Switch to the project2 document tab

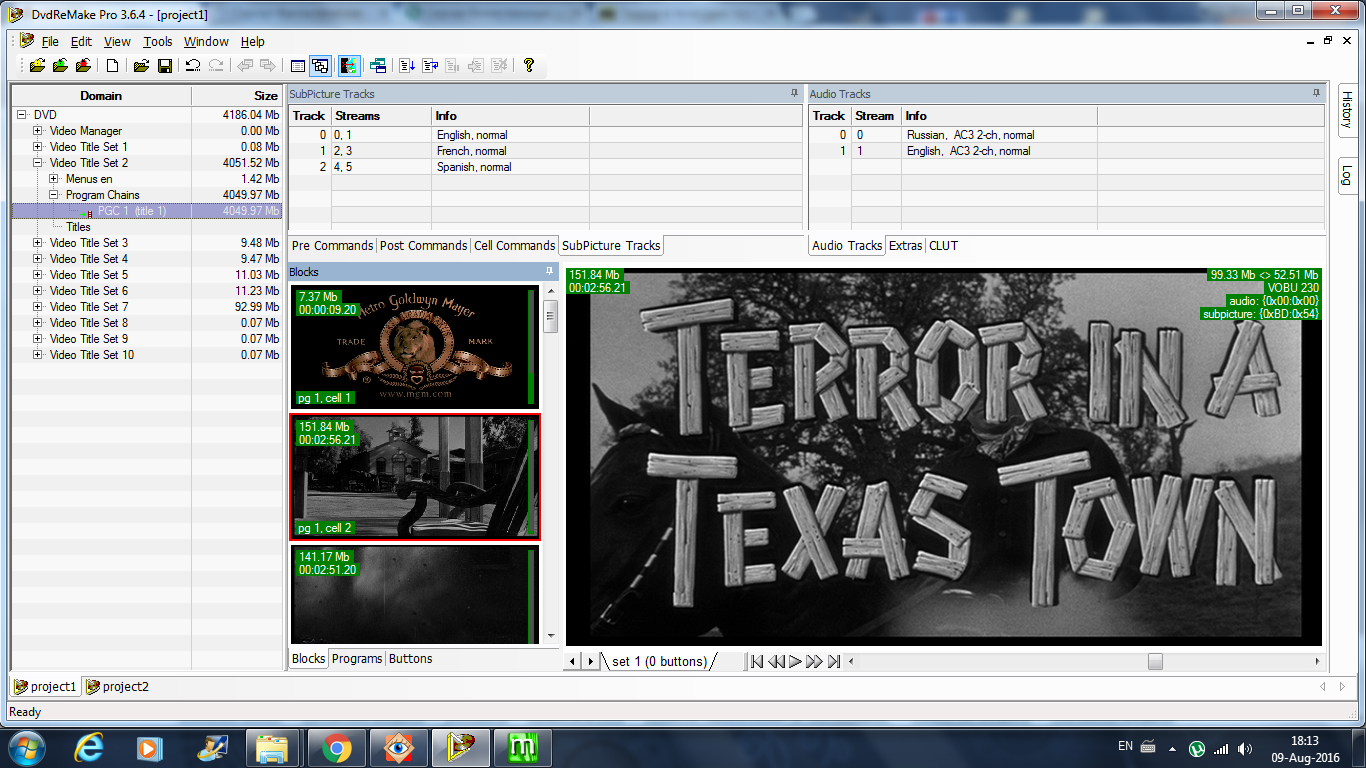tap(117, 687)
